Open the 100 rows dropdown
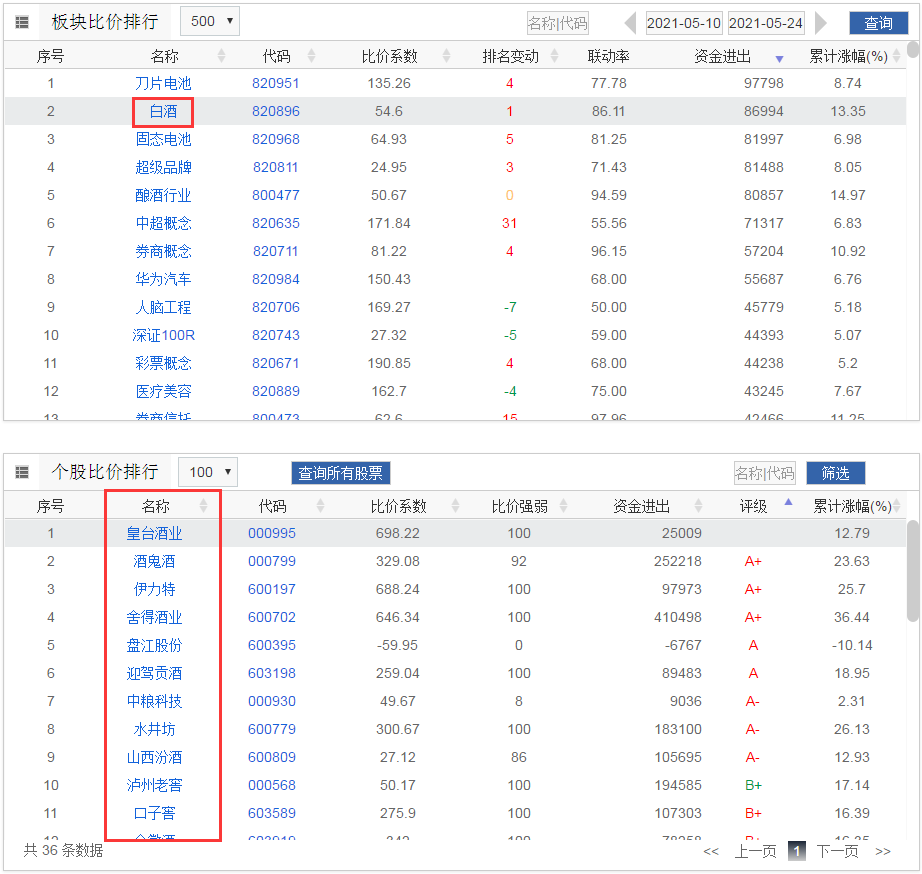 point(210,471)
